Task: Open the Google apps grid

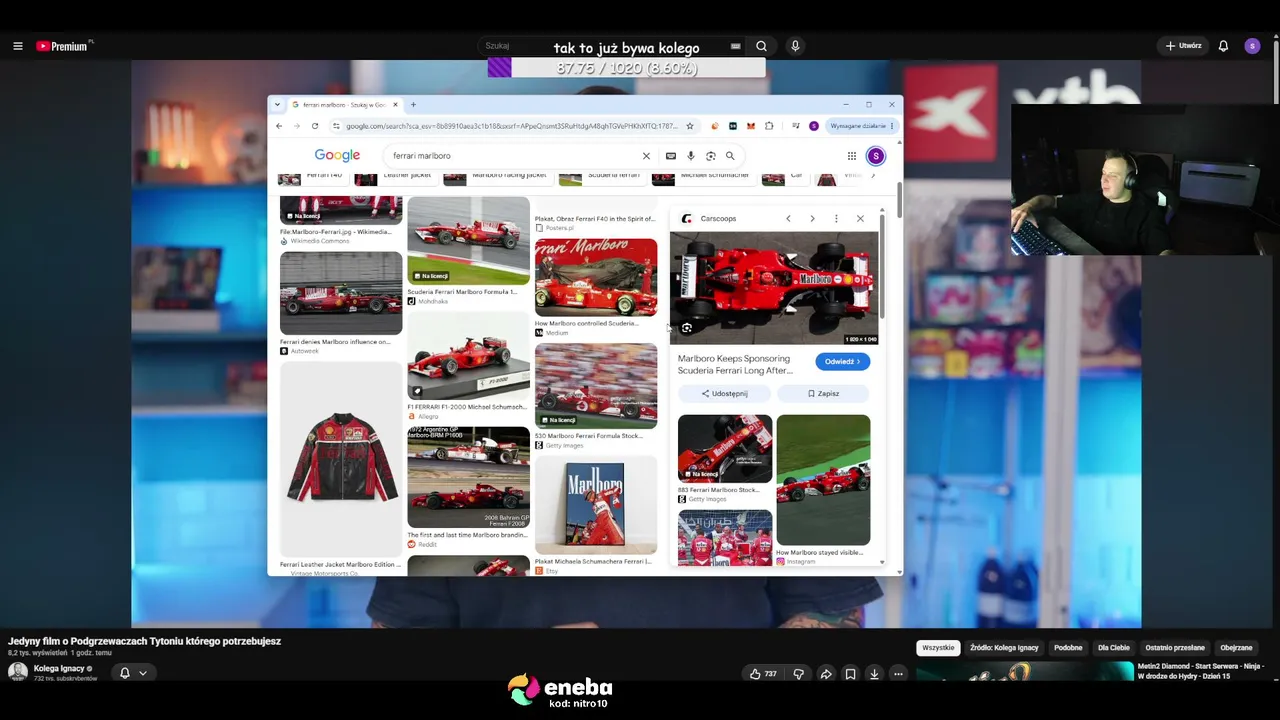Action: pyautogui.click(x=851, y=156)
